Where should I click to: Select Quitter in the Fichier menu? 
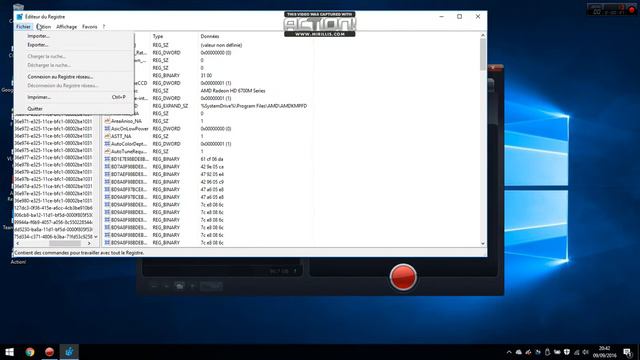point(74,109)
